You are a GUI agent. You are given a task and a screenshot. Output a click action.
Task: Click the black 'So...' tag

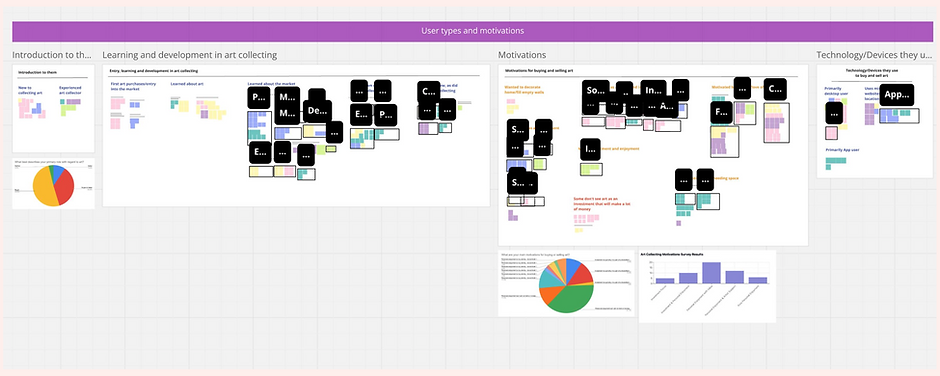click(595, 91)
